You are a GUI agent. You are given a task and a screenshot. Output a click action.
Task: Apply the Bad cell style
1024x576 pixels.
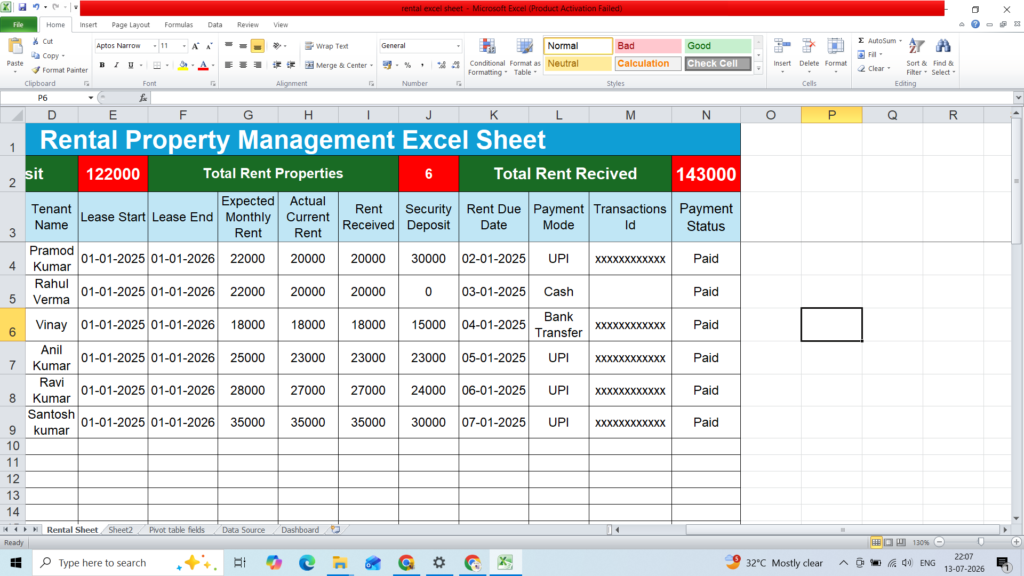[648, 46]
